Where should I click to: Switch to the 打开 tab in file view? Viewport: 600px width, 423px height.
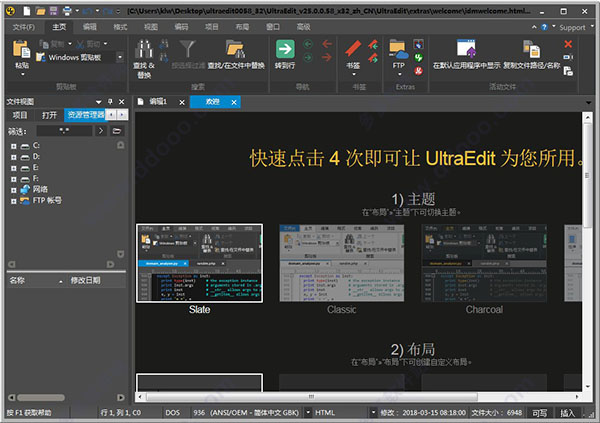tap(49, 115)
